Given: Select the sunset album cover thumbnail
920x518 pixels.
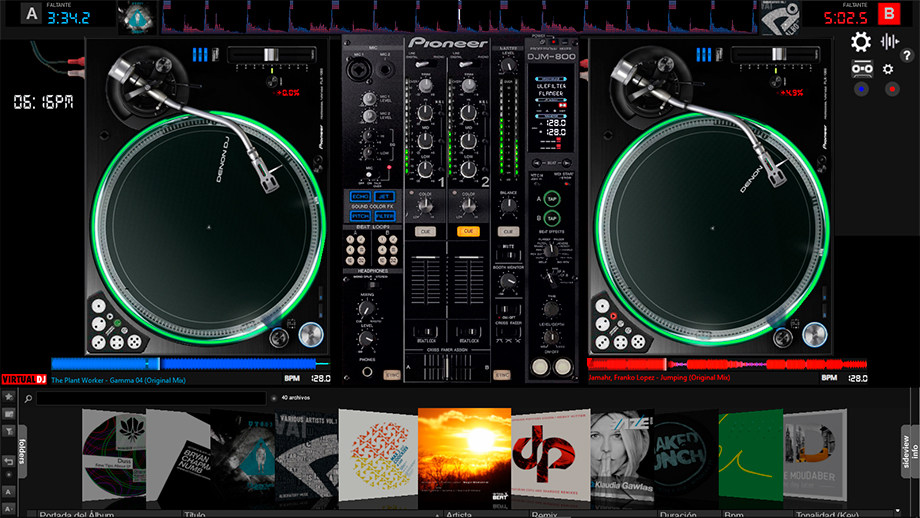Looking at the screenshot, I should pyautogui.click(x=464, y=456).
